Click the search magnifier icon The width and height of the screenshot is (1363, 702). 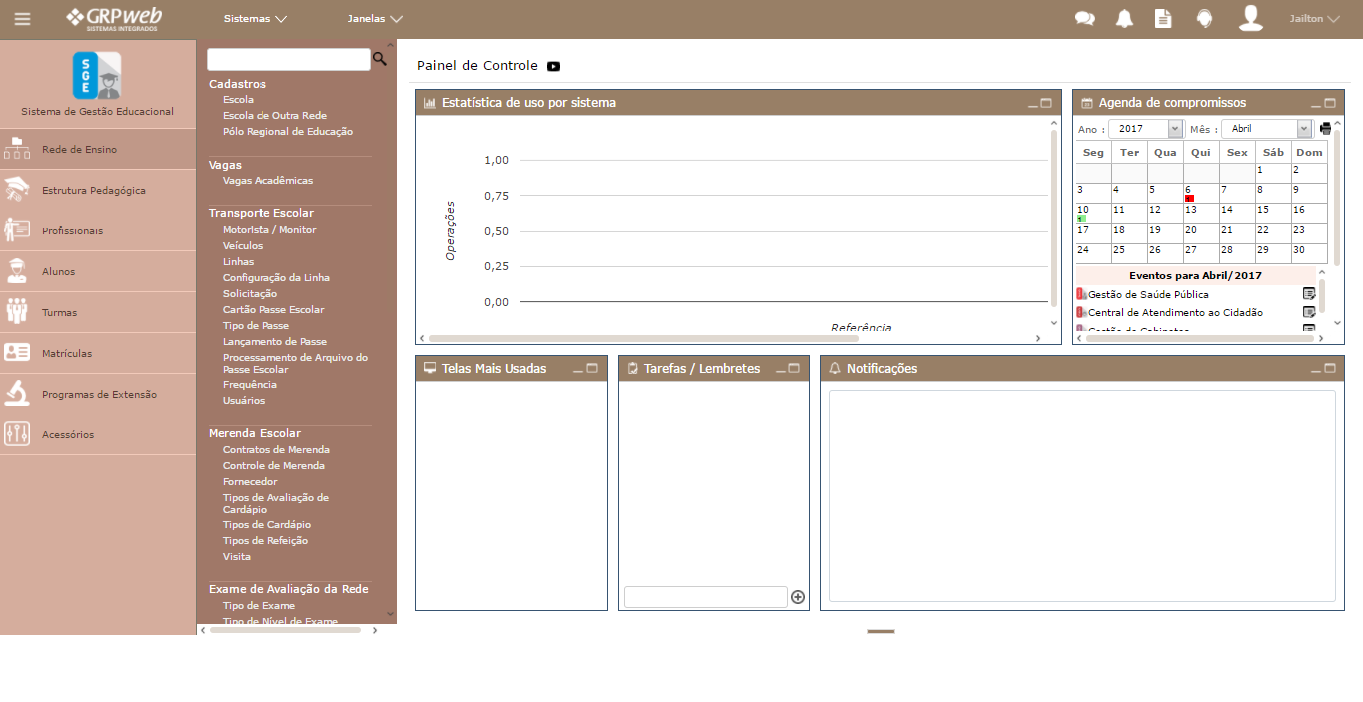[380, 60]
